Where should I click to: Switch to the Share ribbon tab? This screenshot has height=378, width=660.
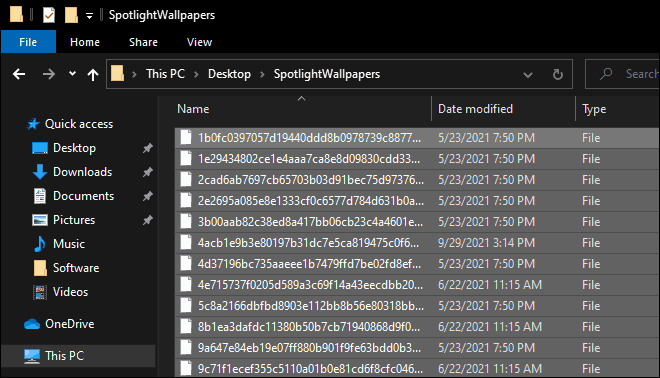[143, 42]
